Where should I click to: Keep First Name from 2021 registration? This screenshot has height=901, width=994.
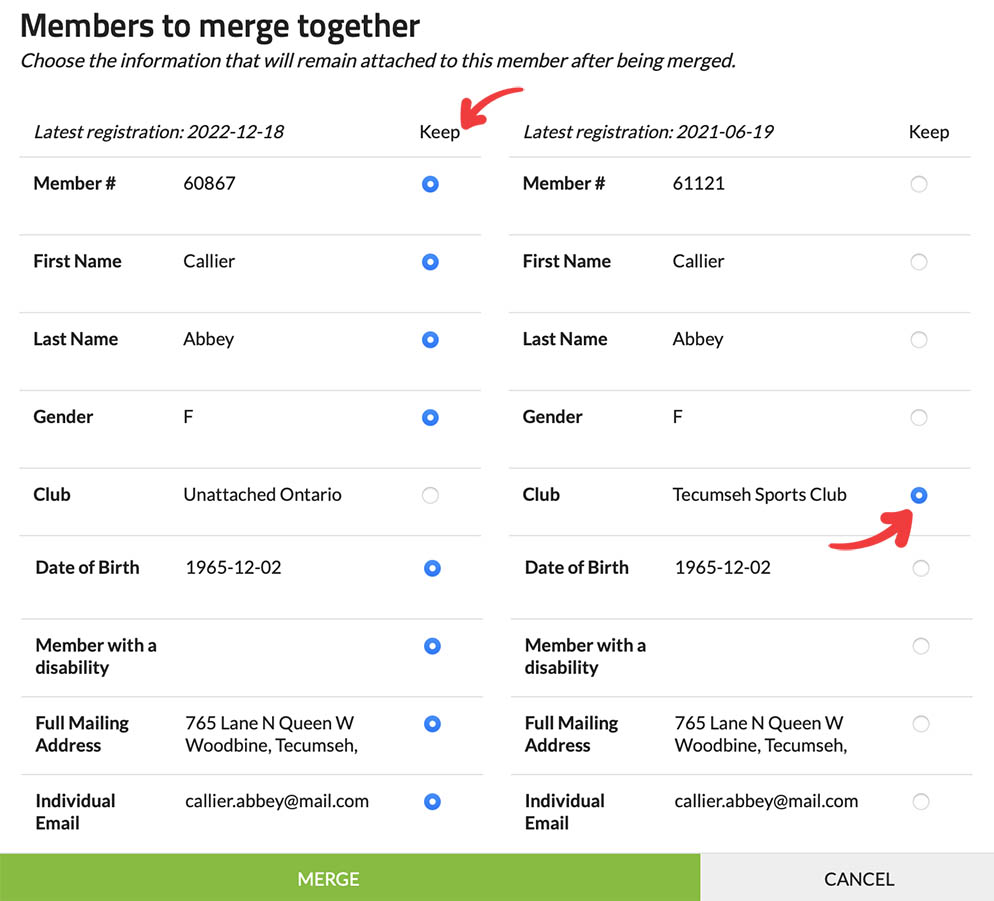click(x=919, y=262)
